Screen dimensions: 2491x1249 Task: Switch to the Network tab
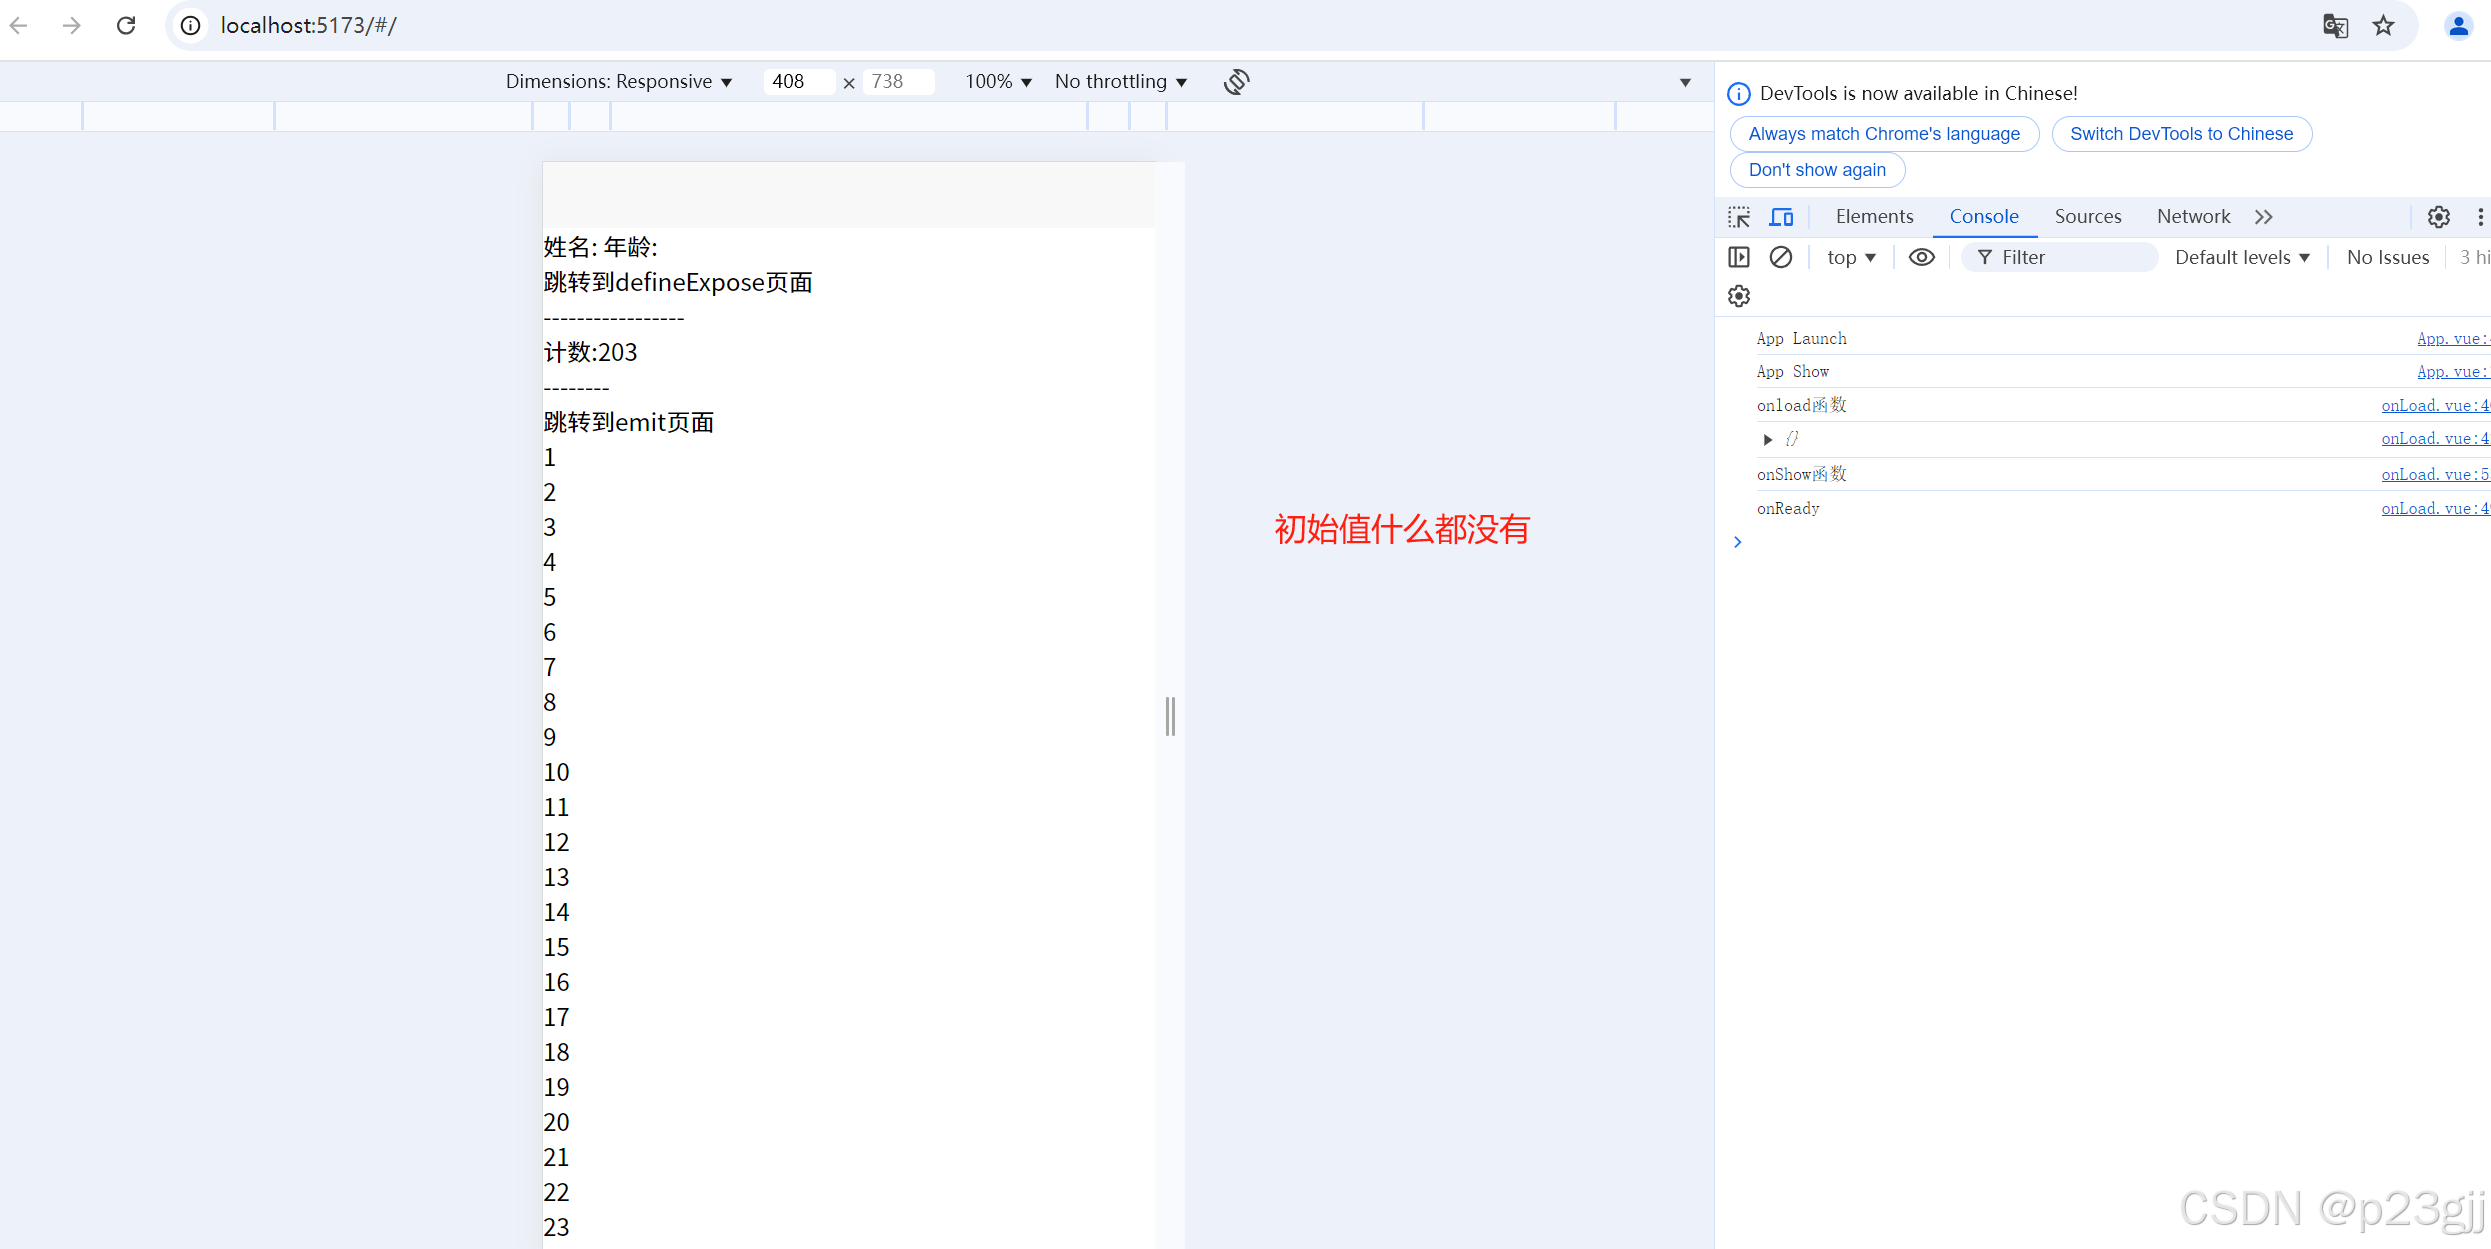(x=2193, y=216)
